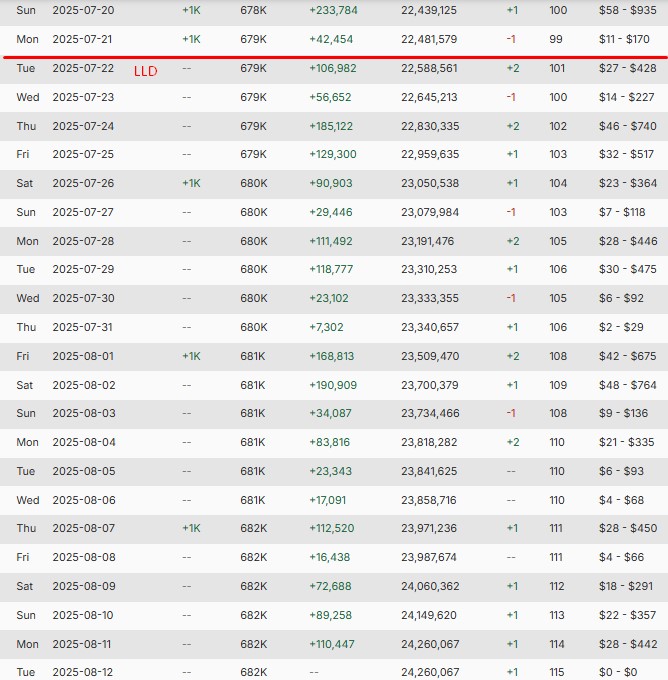Screen dimensions: 668x680
Task: Select earnings $4 - $68
Action: (x=621, y=500)
